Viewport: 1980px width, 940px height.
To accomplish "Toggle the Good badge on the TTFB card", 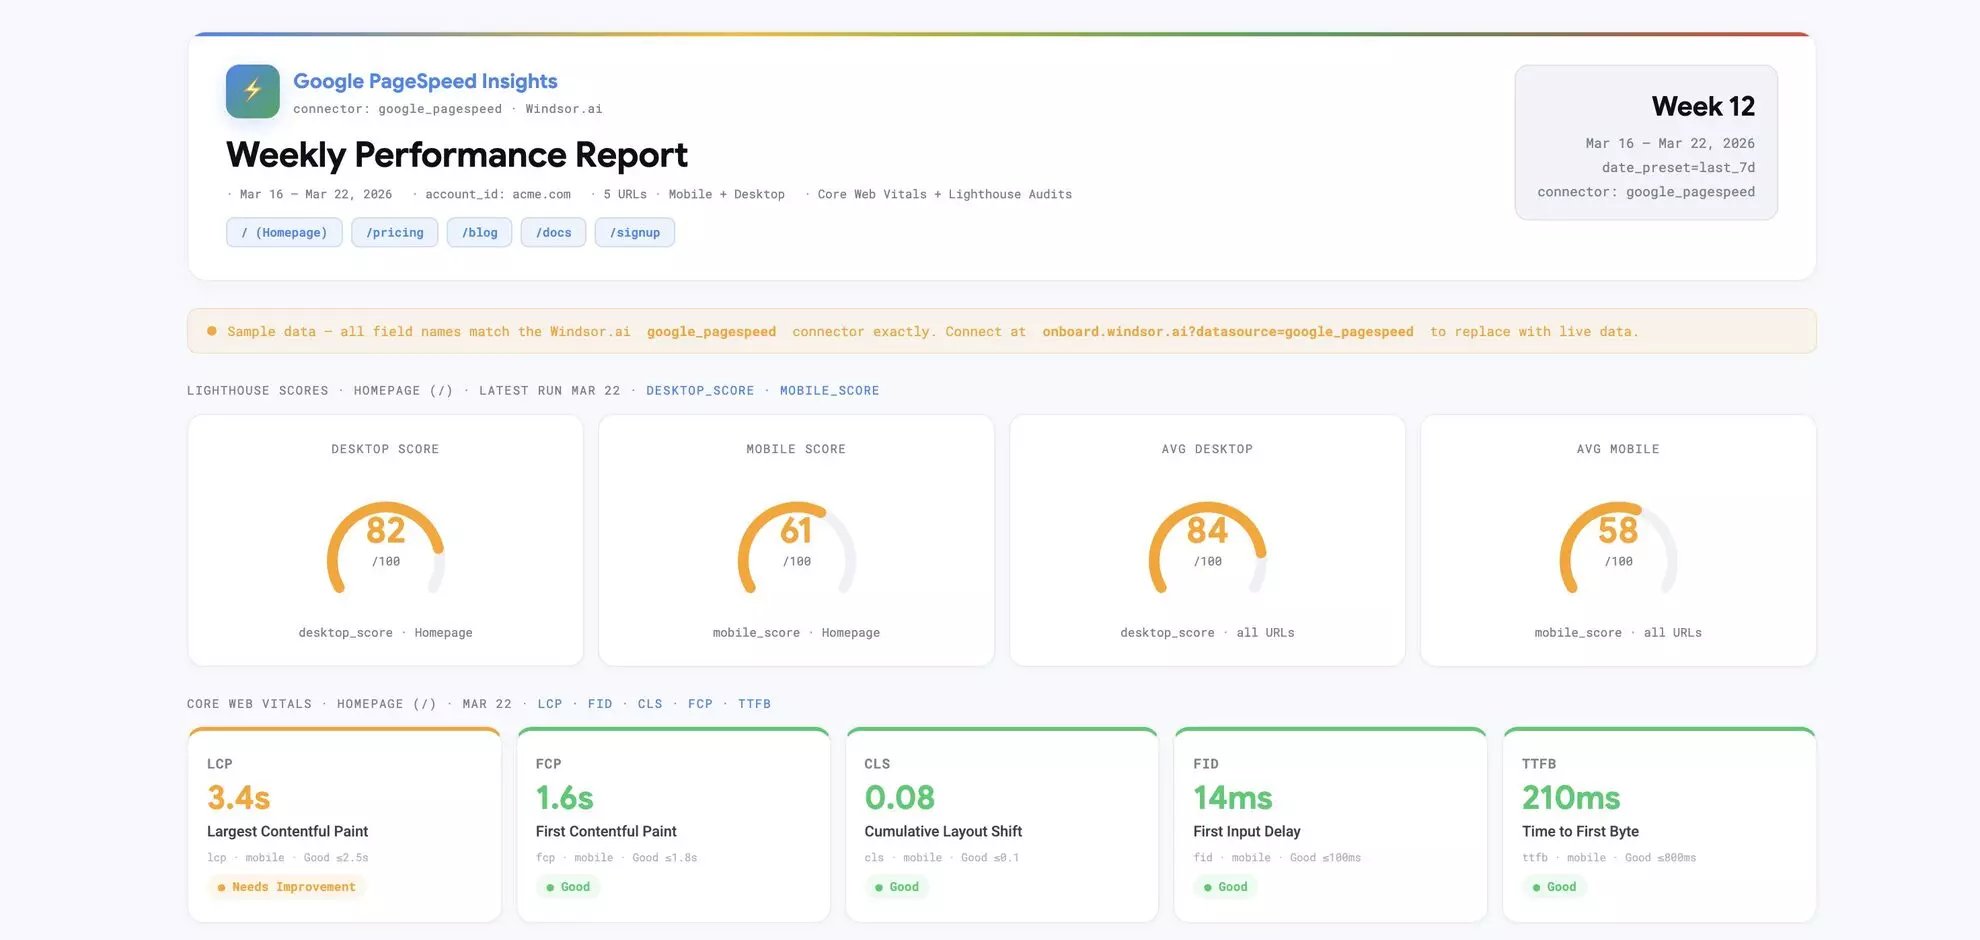I will click(x=1554, y=887).
